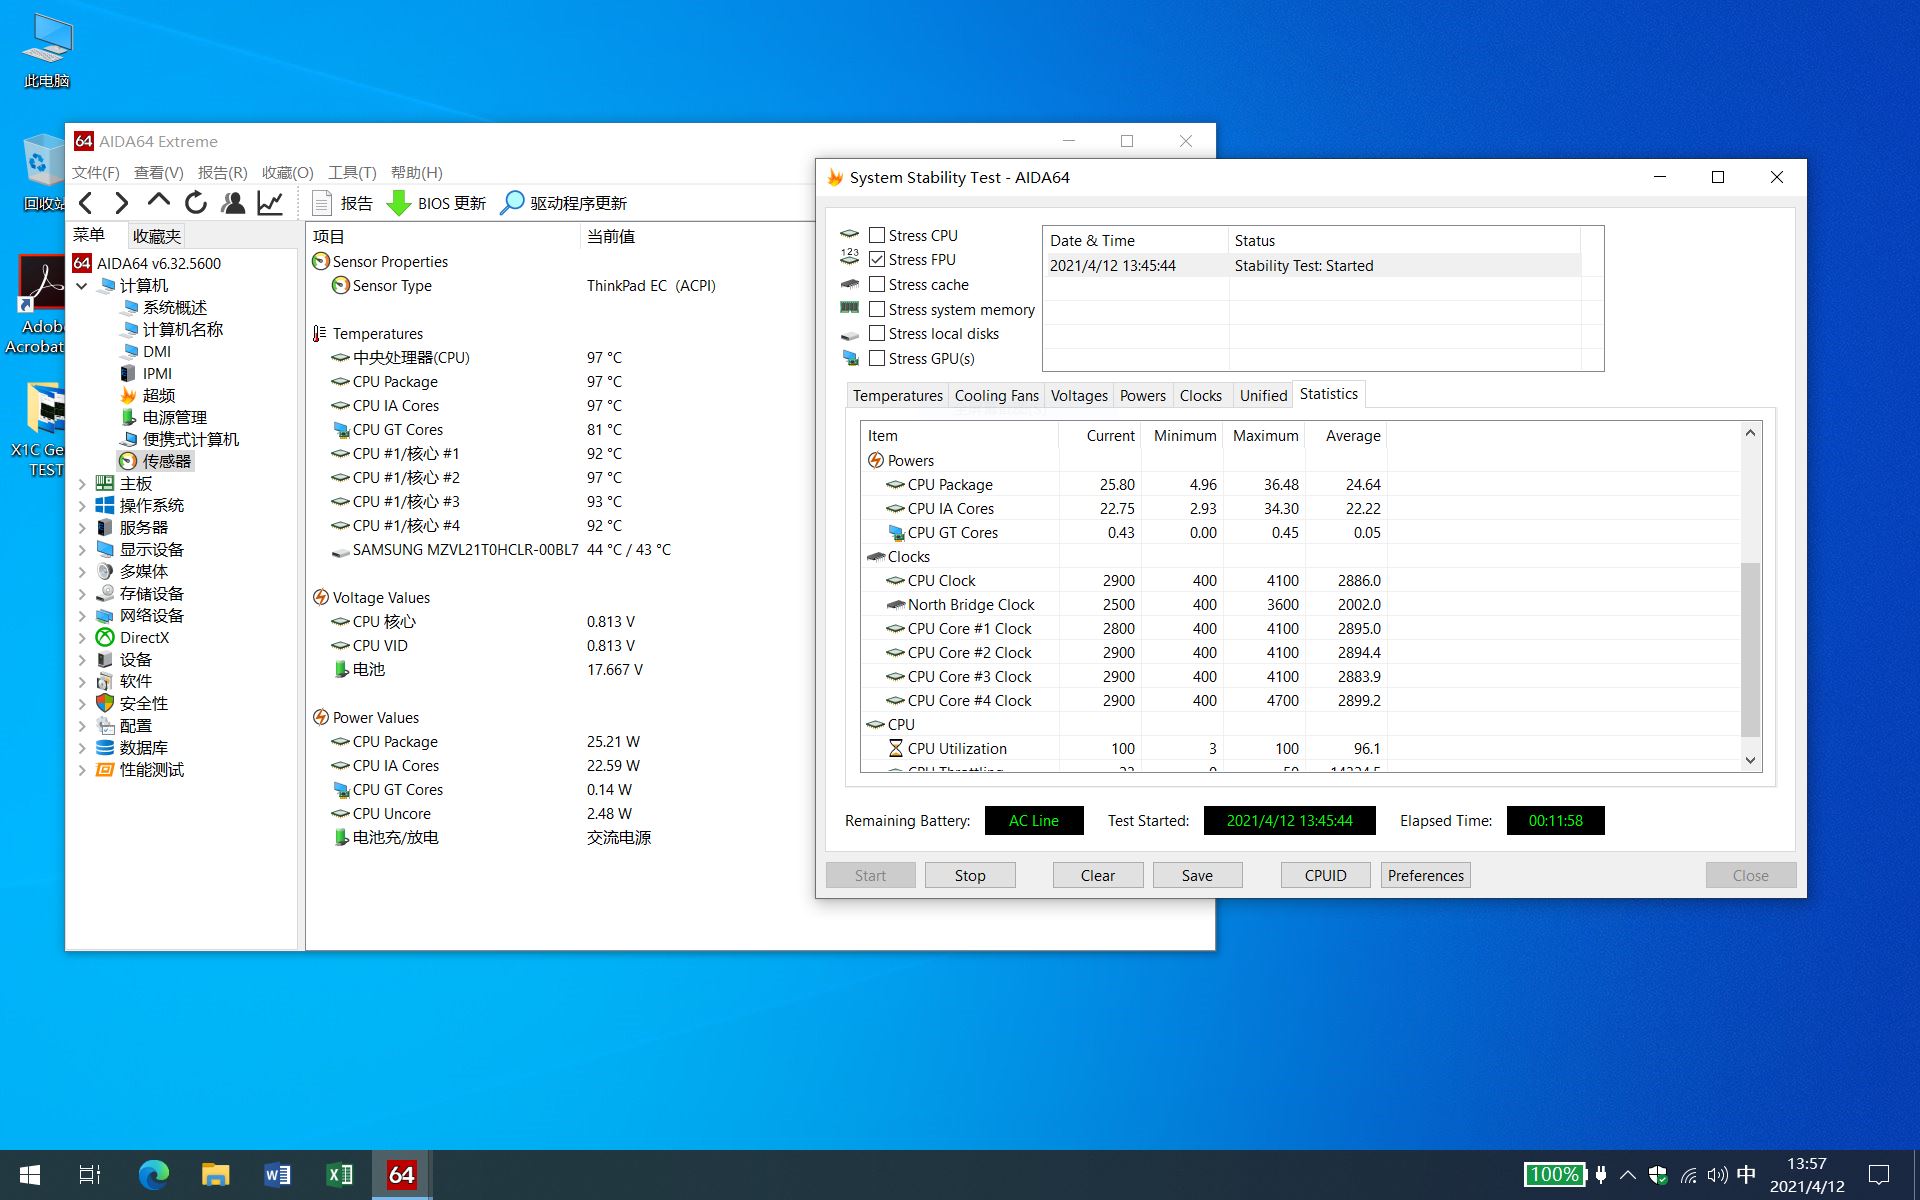The image size is (1920, 1200).
Task: Click the Refresh icon in AIDA64 toolbar
Action: [196, 203]
